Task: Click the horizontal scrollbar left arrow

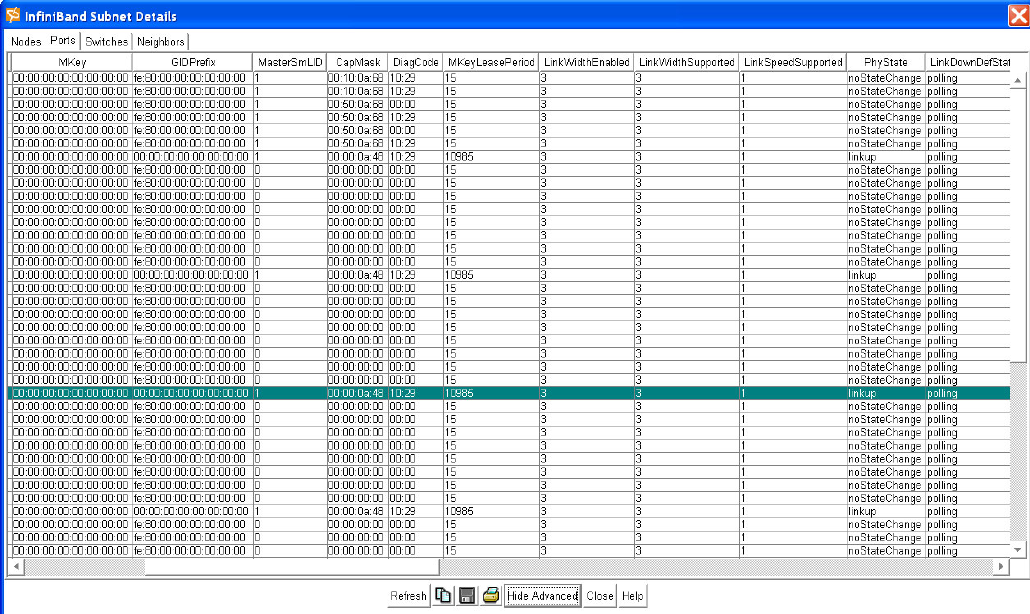Action: (16, 567)
